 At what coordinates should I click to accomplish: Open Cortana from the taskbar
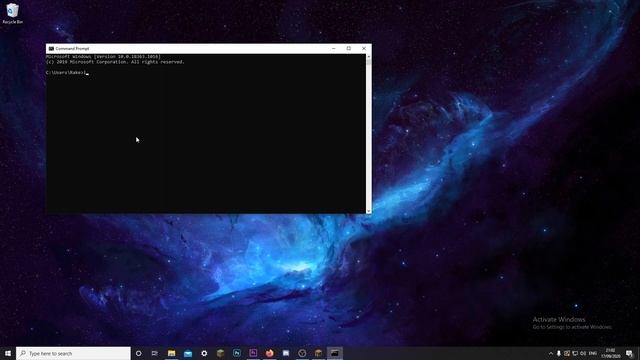139,353
